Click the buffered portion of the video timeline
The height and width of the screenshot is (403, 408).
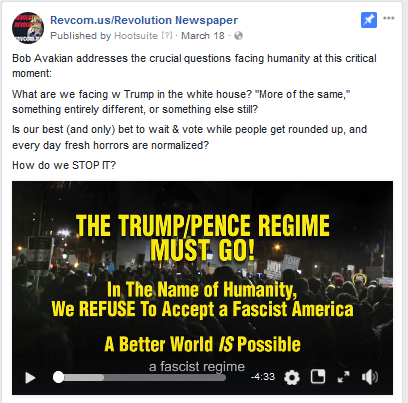coord(84,377)
